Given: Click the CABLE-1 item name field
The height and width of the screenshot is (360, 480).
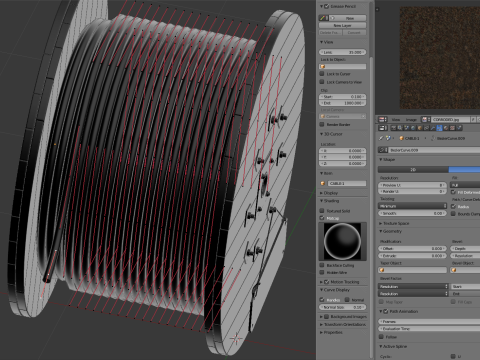Looking at the screenshot, I should [347, 183].
